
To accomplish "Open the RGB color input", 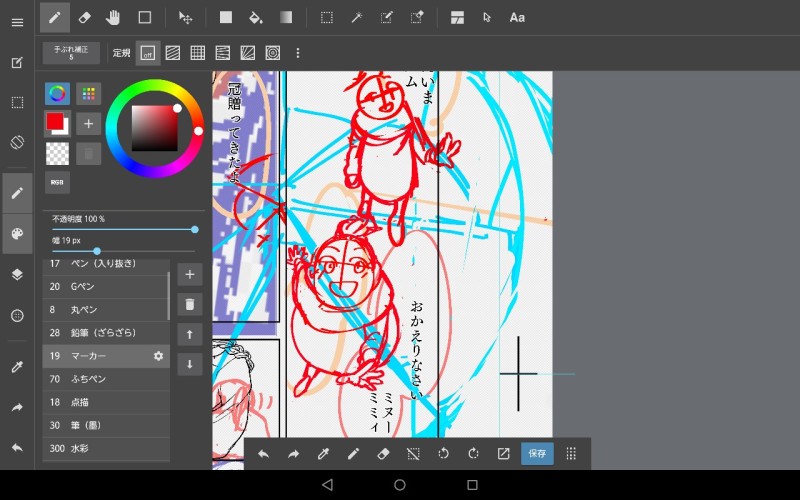I will [x=58, y=183].
